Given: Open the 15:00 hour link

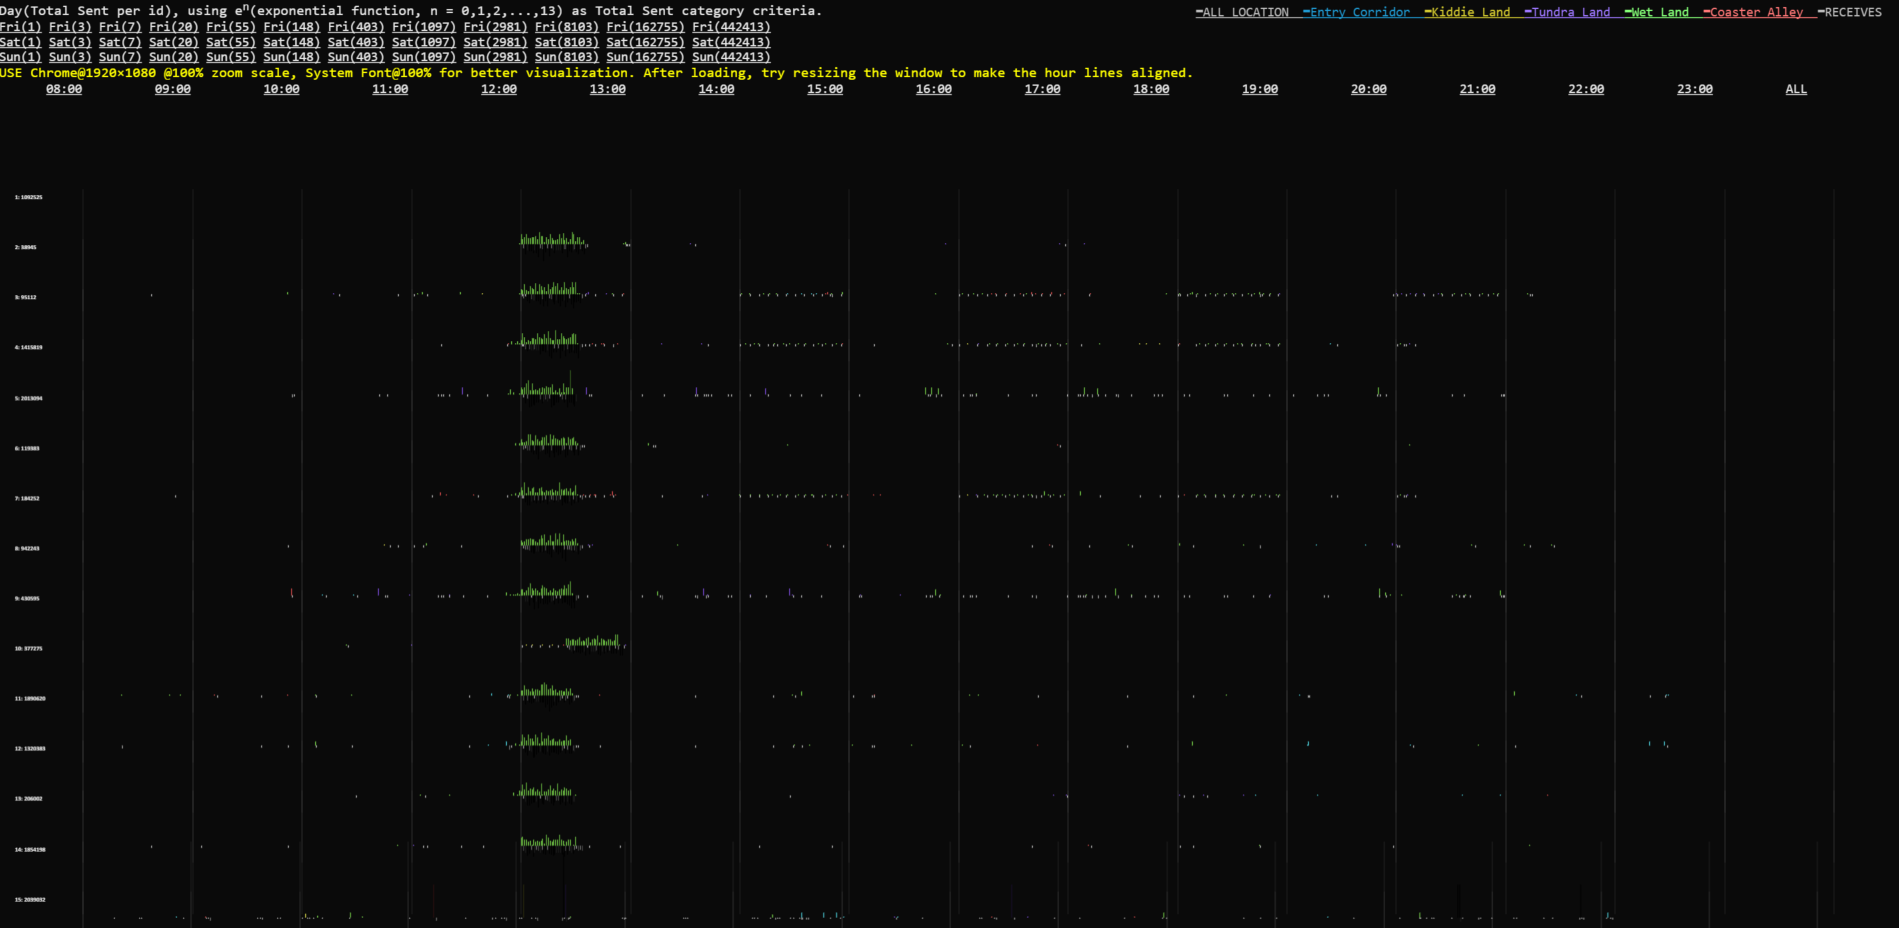Looking at the screenshot, I should (825, 89).
